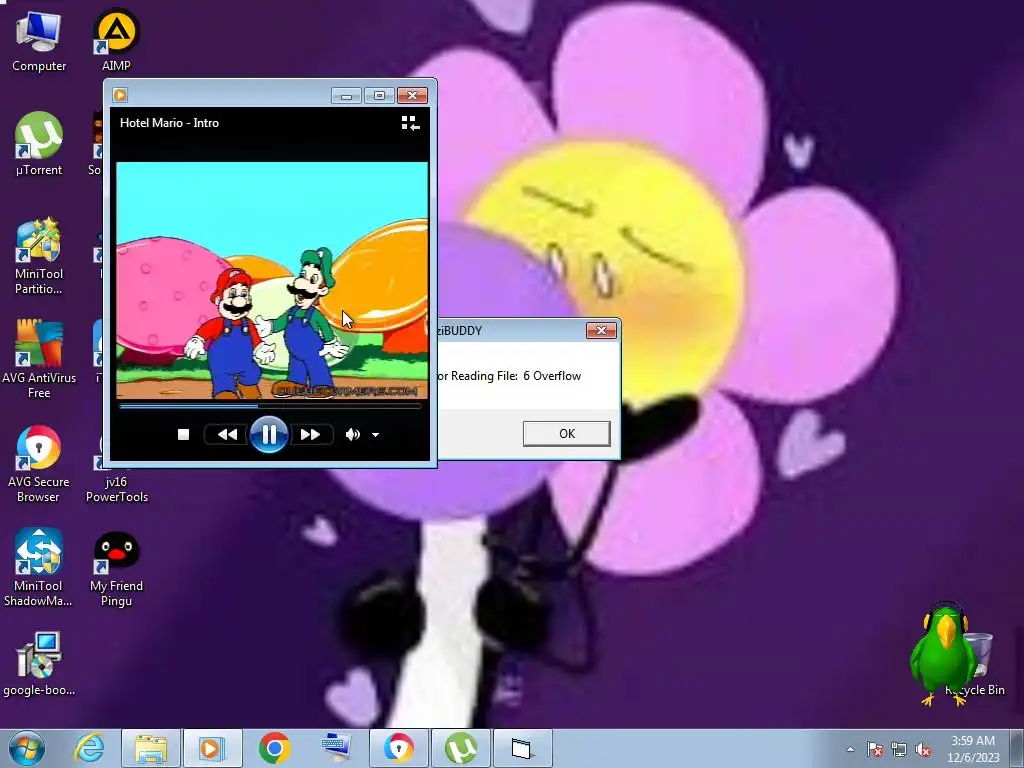Open MiniTool Partition desktop shortcut
Viewport: 1024px width, 768px height.
[39, 256]
